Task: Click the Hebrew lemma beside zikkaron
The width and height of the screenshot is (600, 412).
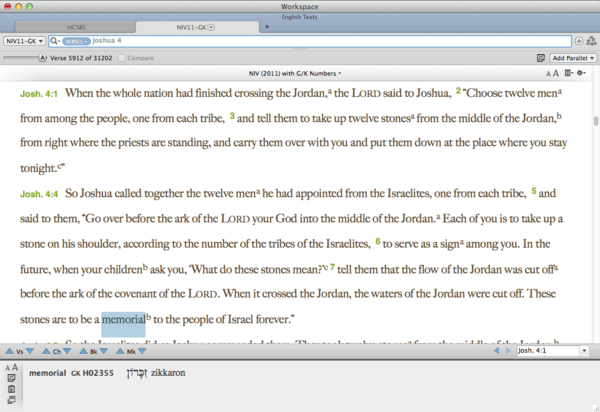Action: [x=137, y=373]
